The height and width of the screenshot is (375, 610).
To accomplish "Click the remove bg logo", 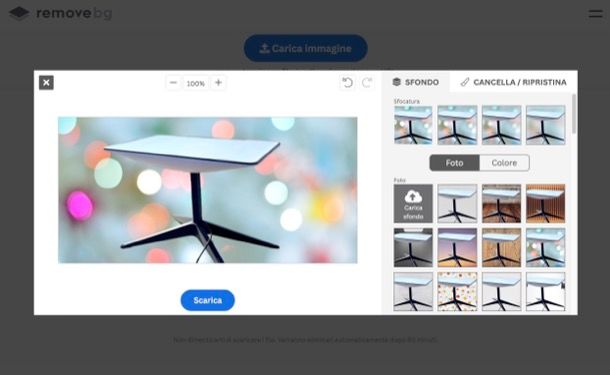I will coord(60,13).
